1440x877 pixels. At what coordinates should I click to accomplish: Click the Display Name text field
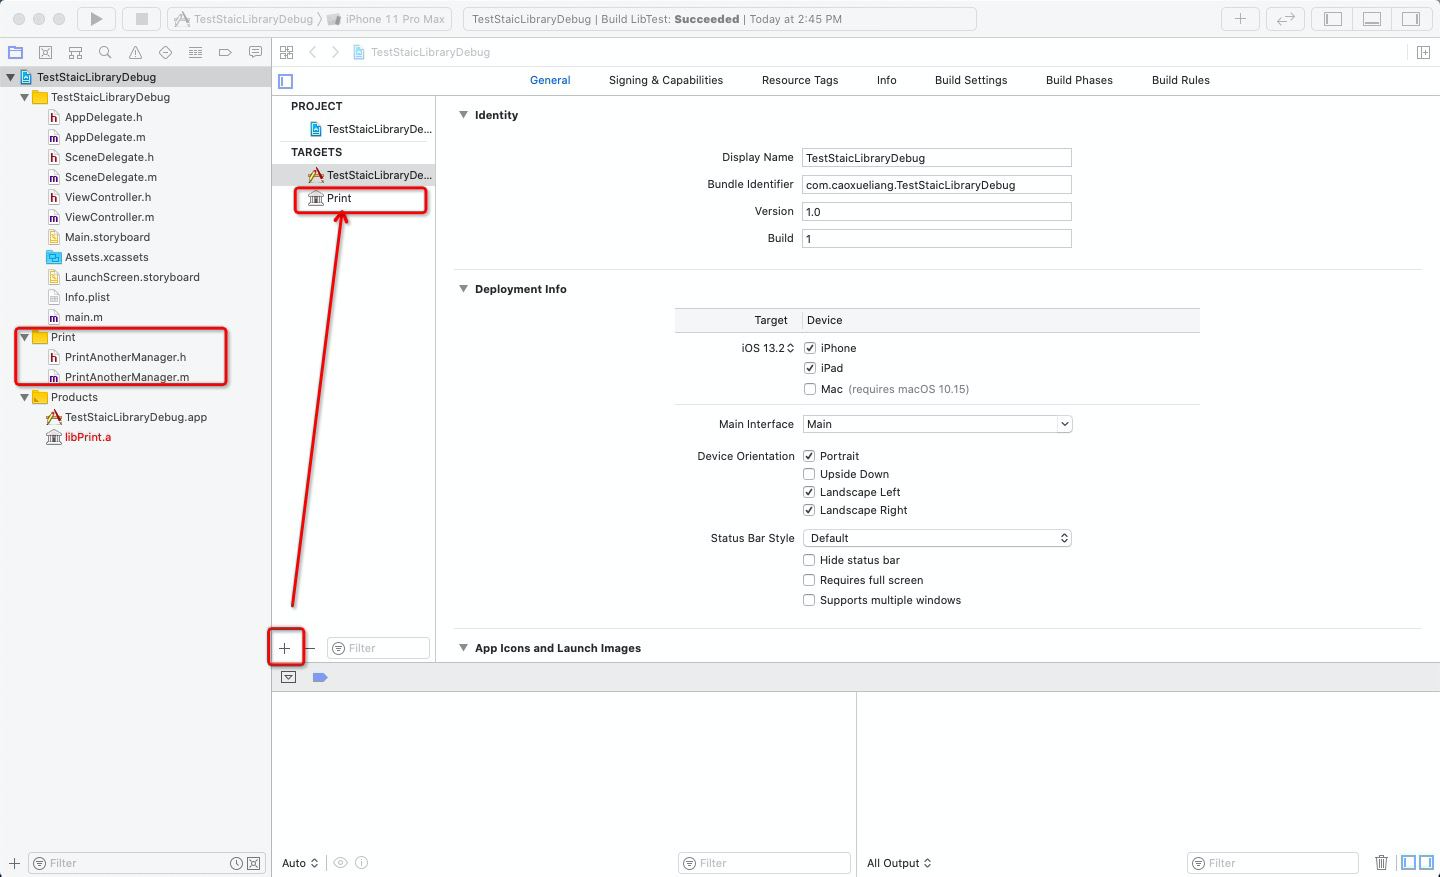[937, 158]
